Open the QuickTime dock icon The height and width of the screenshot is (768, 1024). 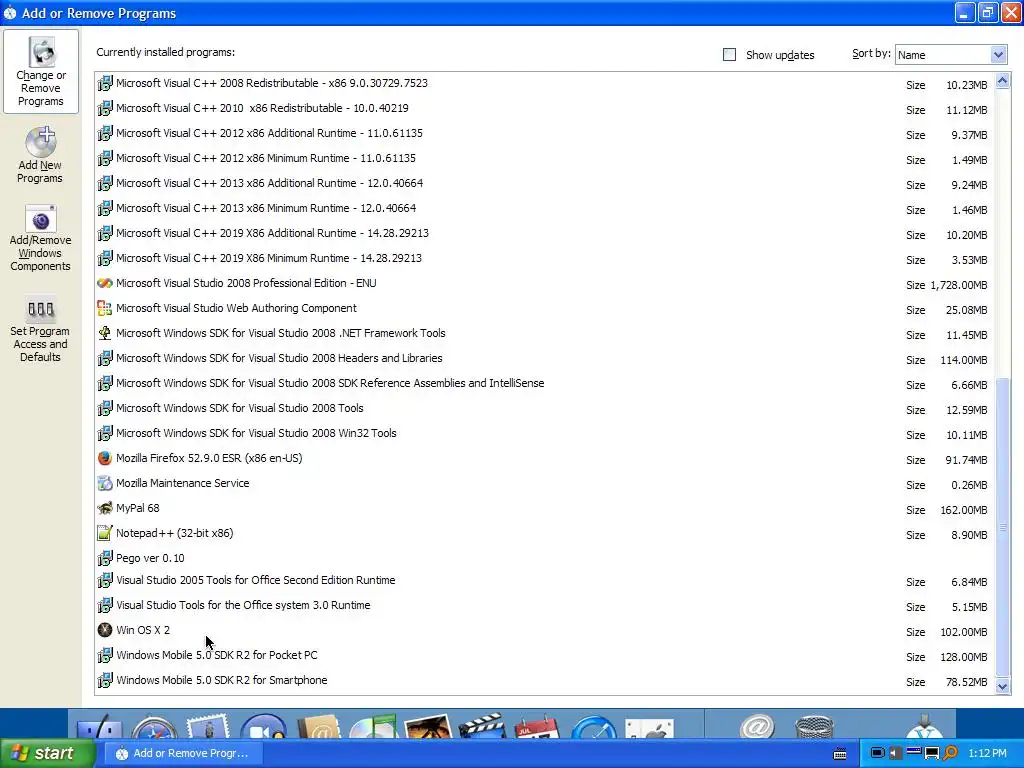[593, 726]
